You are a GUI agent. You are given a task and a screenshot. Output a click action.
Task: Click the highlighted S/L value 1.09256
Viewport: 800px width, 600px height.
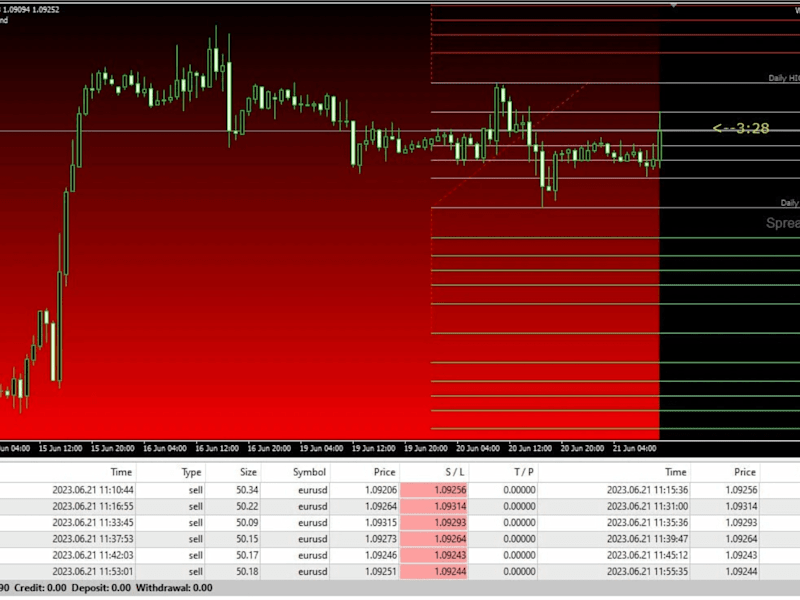coord(434,490)
